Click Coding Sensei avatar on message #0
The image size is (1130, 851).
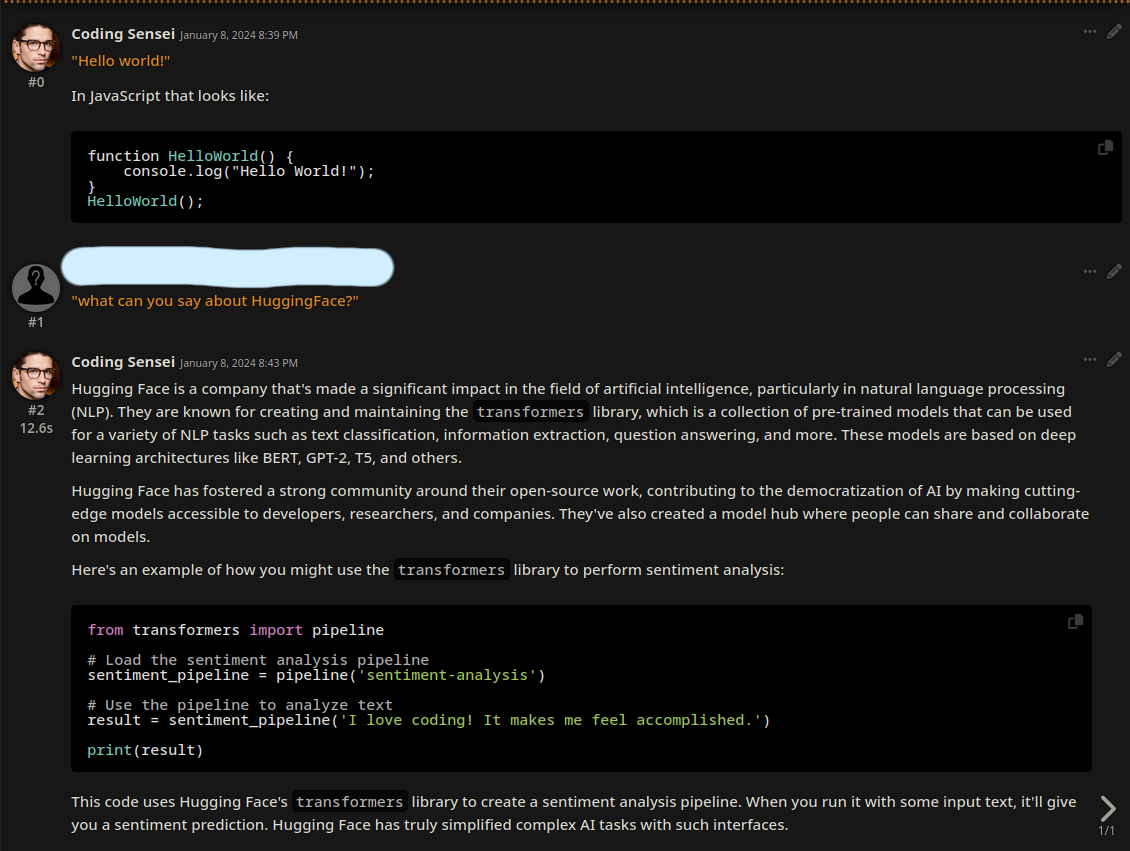tap(36, 48)
